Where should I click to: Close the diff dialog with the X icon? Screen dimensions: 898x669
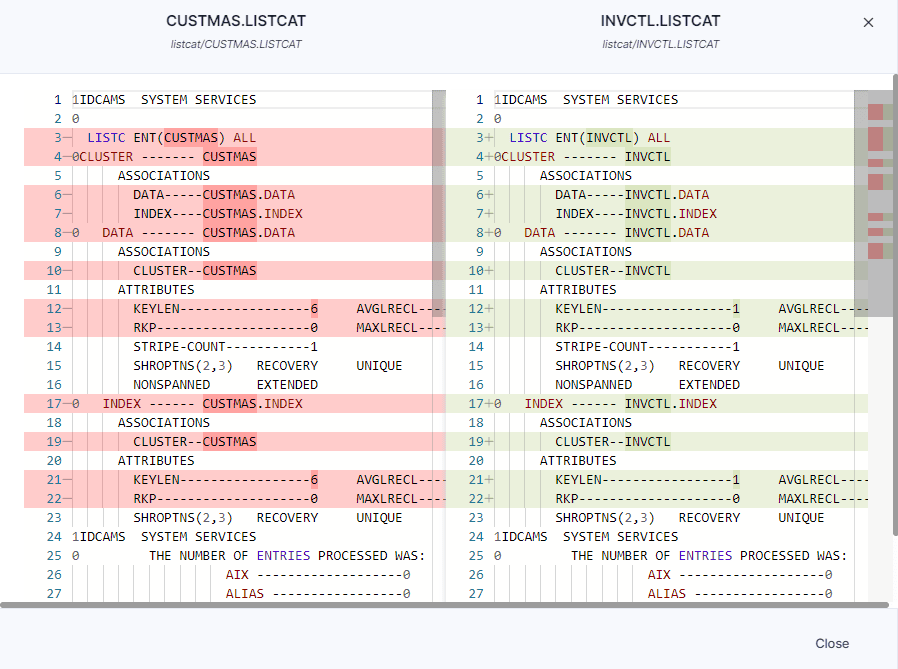pyautogui.click(x=868, y=22)
